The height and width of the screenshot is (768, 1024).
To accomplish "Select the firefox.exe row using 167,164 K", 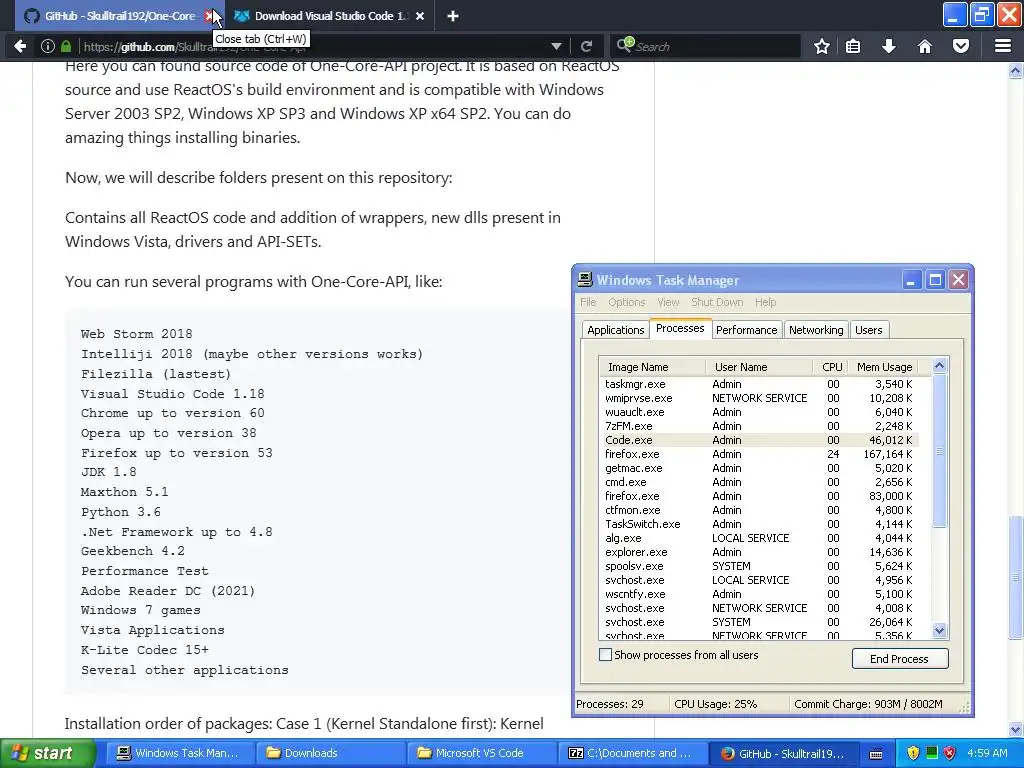I will pos(759,454).
